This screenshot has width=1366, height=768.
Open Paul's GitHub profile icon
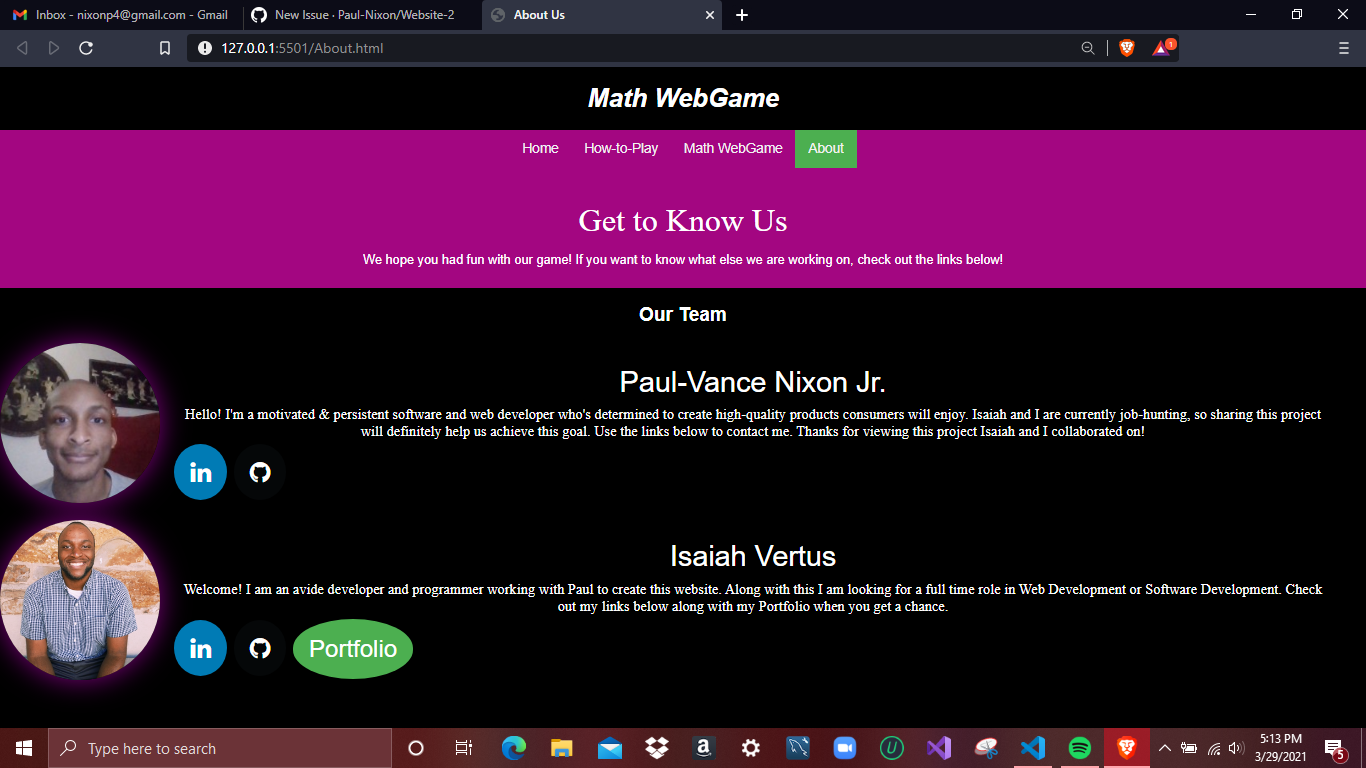point(259,472)
